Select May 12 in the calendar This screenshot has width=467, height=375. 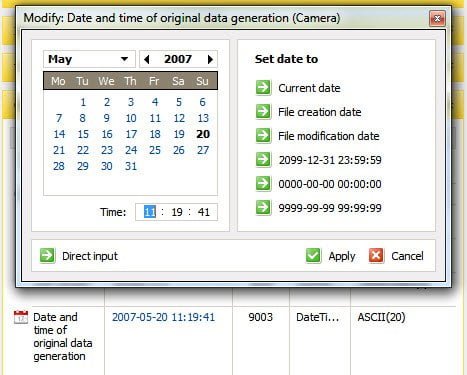(179, 118)
